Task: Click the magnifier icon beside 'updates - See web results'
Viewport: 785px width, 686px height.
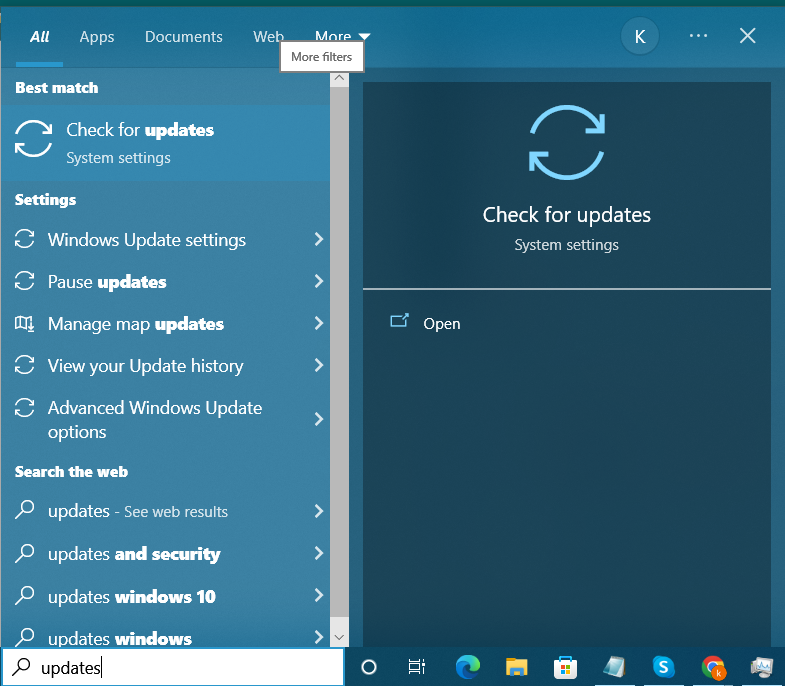Action: pyautogui.click(x=25, y=510)
